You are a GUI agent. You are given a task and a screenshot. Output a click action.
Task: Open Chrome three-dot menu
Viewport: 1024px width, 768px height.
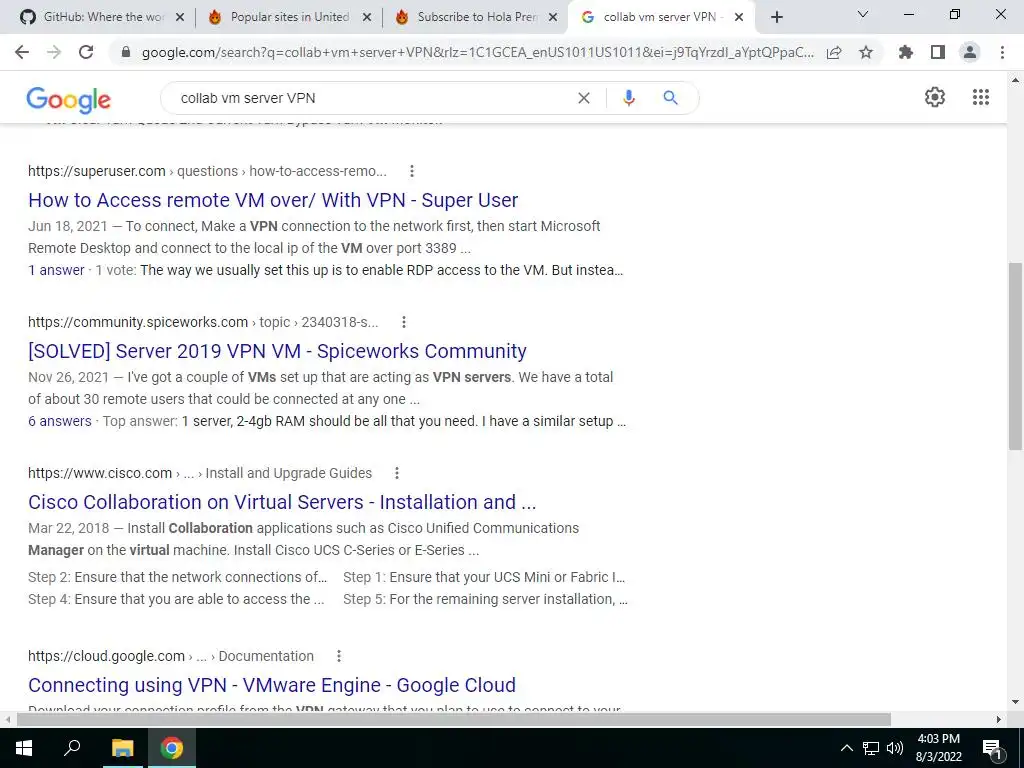pyautogui.click(x=1002, y=52)
